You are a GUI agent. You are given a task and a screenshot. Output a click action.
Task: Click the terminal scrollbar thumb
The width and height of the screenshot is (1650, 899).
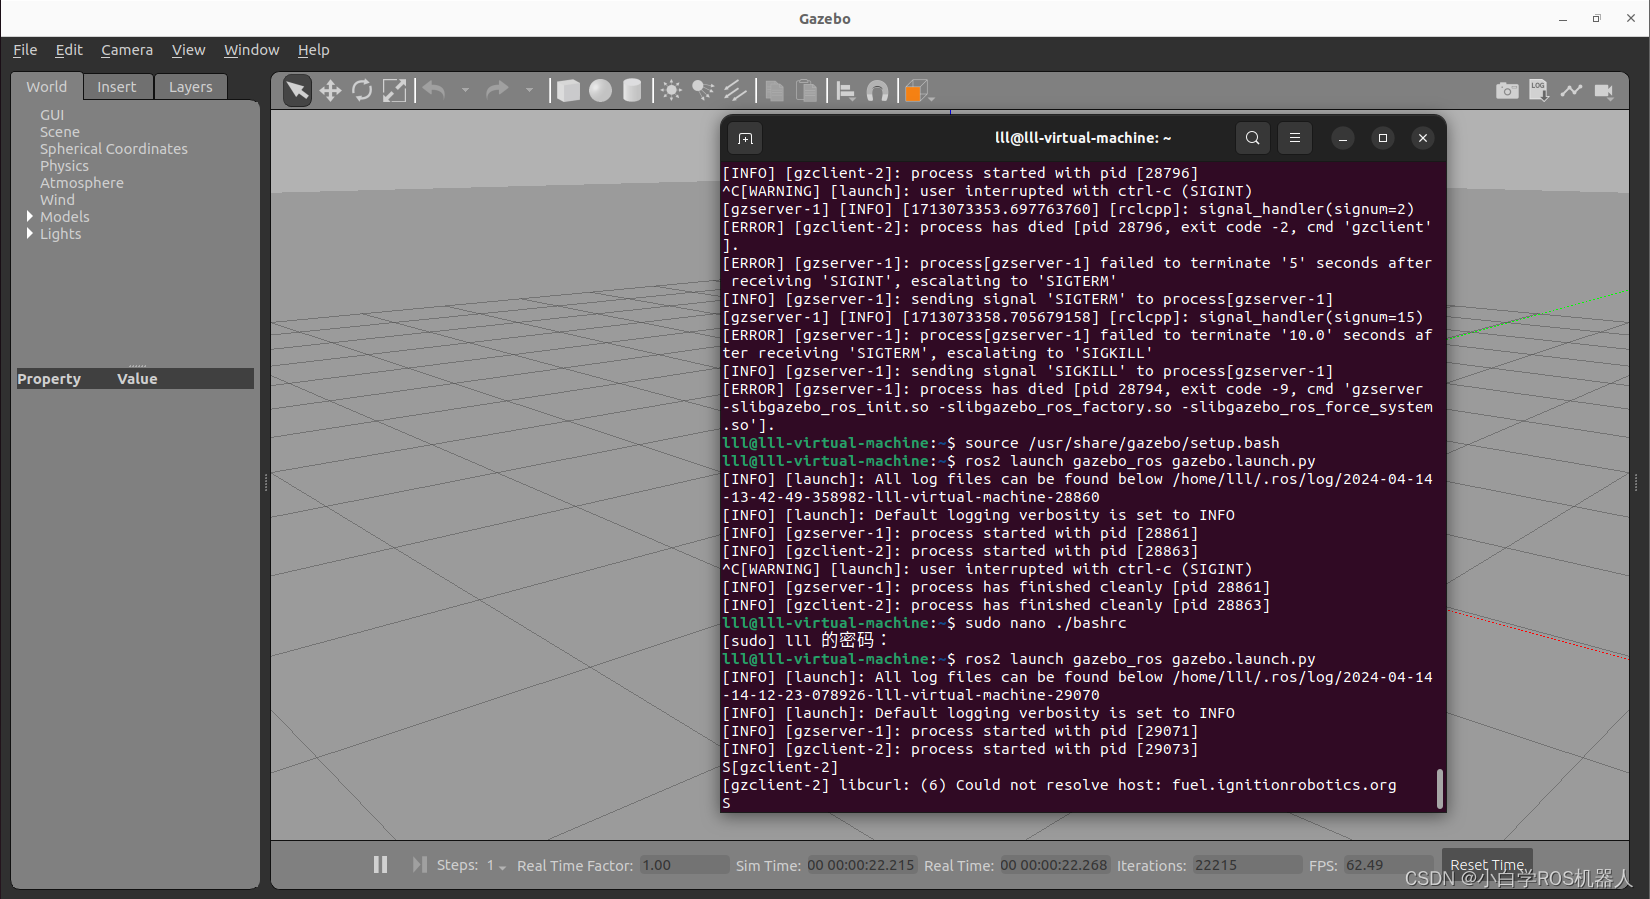[x=1440, y=789]
